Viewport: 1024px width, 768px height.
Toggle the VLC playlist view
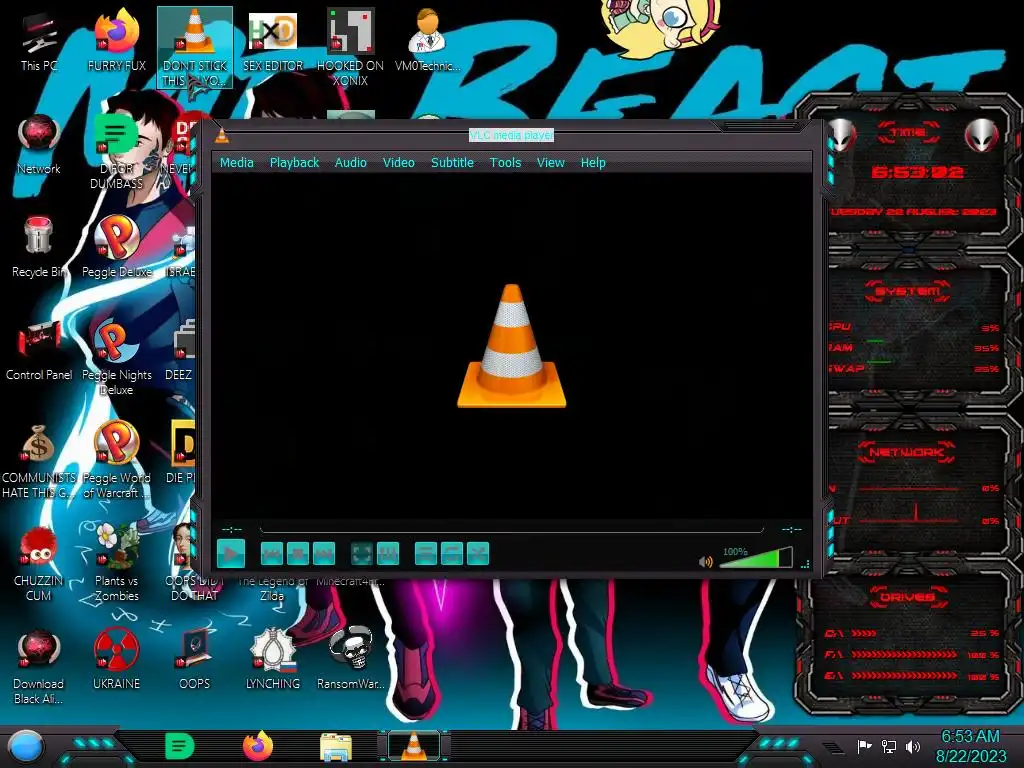(426, 554)
